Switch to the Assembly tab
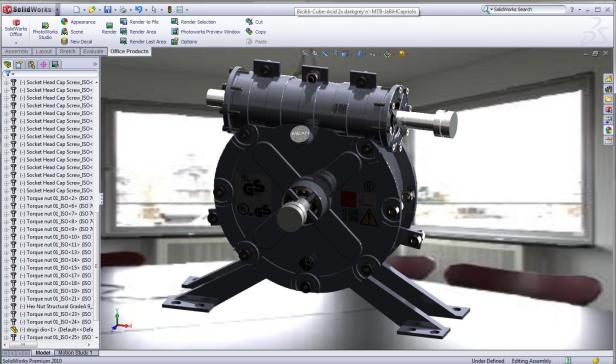The image size is (616, 364). (x=16, y=51)
